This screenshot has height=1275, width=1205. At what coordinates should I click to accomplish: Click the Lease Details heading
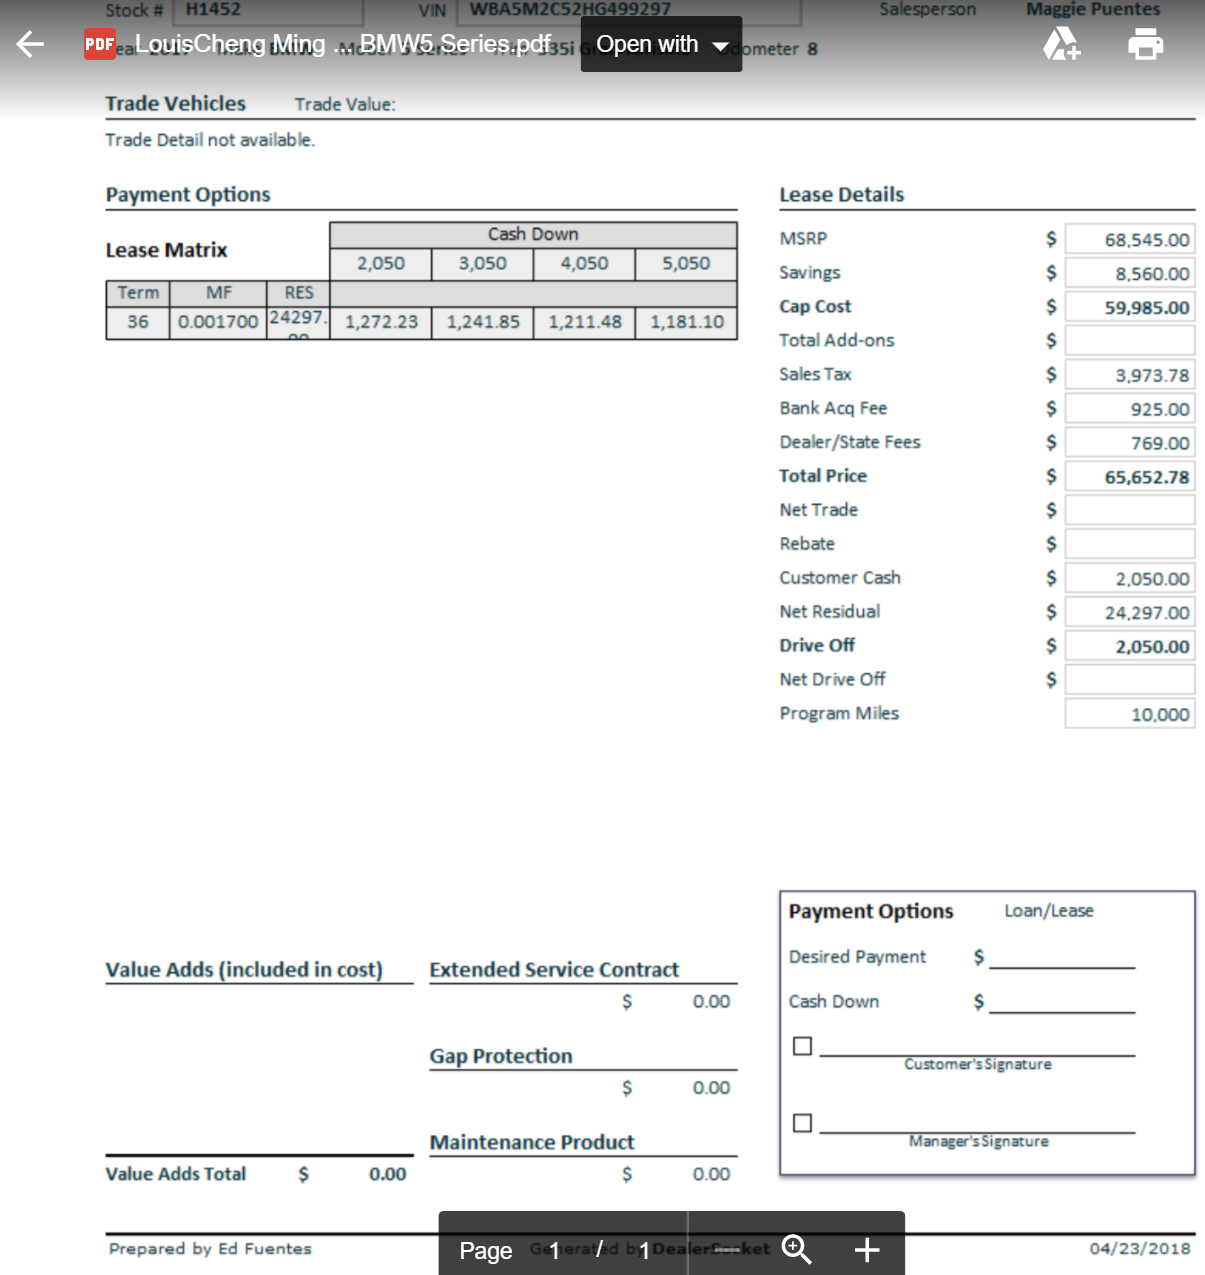(x=842, y=195)
